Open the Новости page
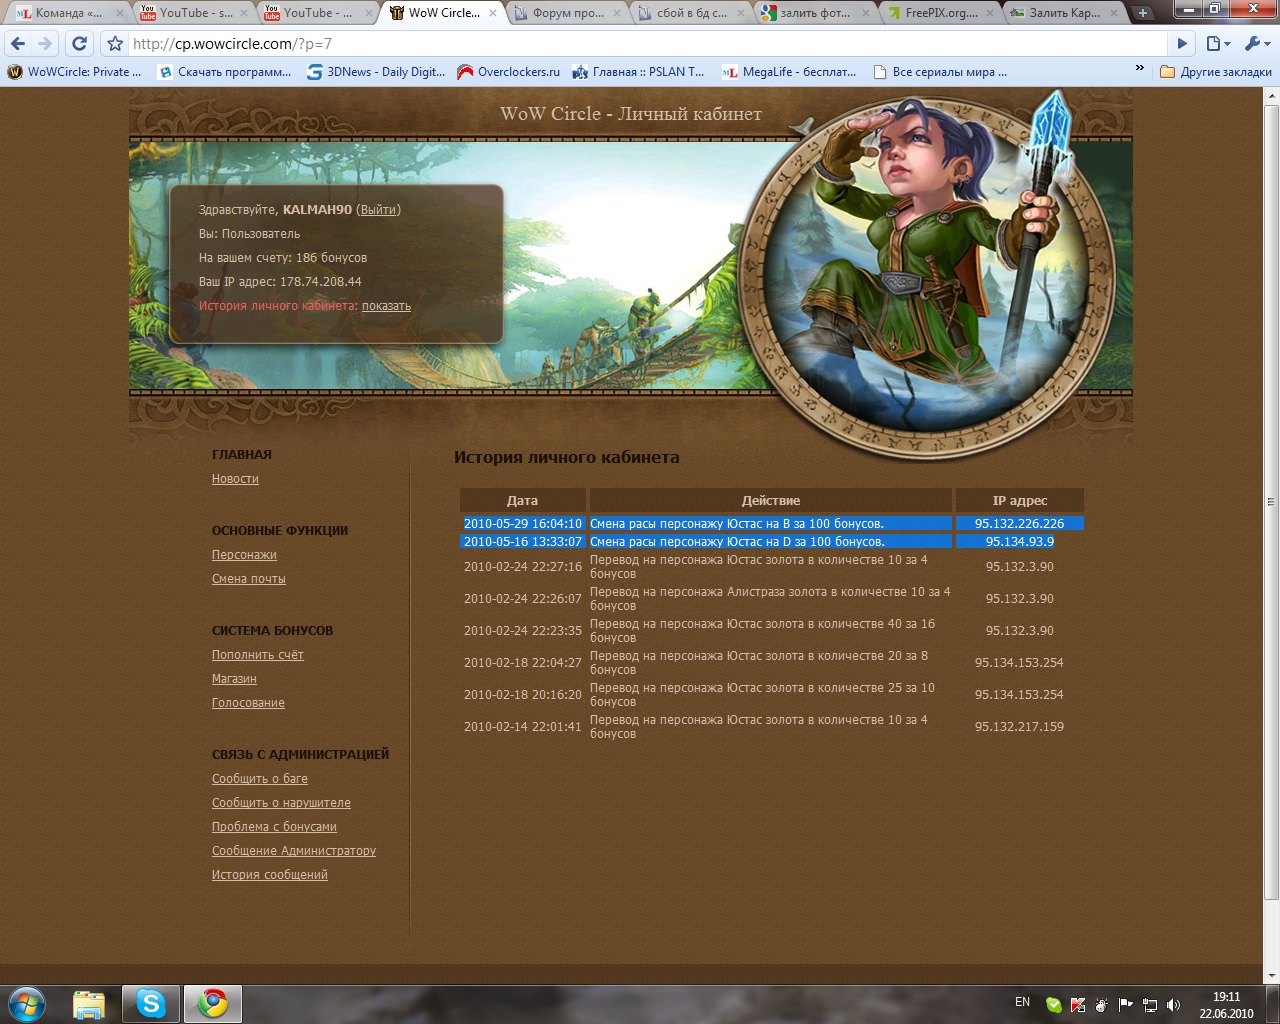1280x1024 pixels. 235,479
